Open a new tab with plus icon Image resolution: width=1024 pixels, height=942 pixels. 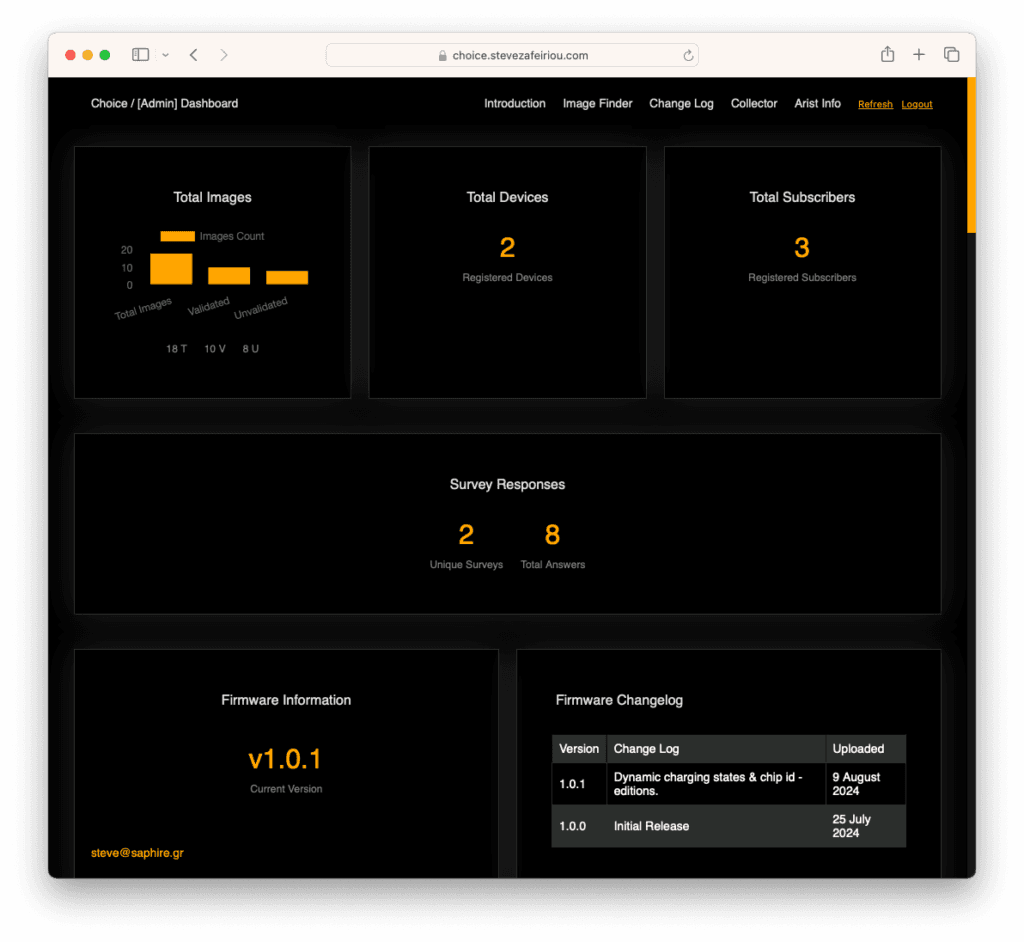[x=919, y=55]
